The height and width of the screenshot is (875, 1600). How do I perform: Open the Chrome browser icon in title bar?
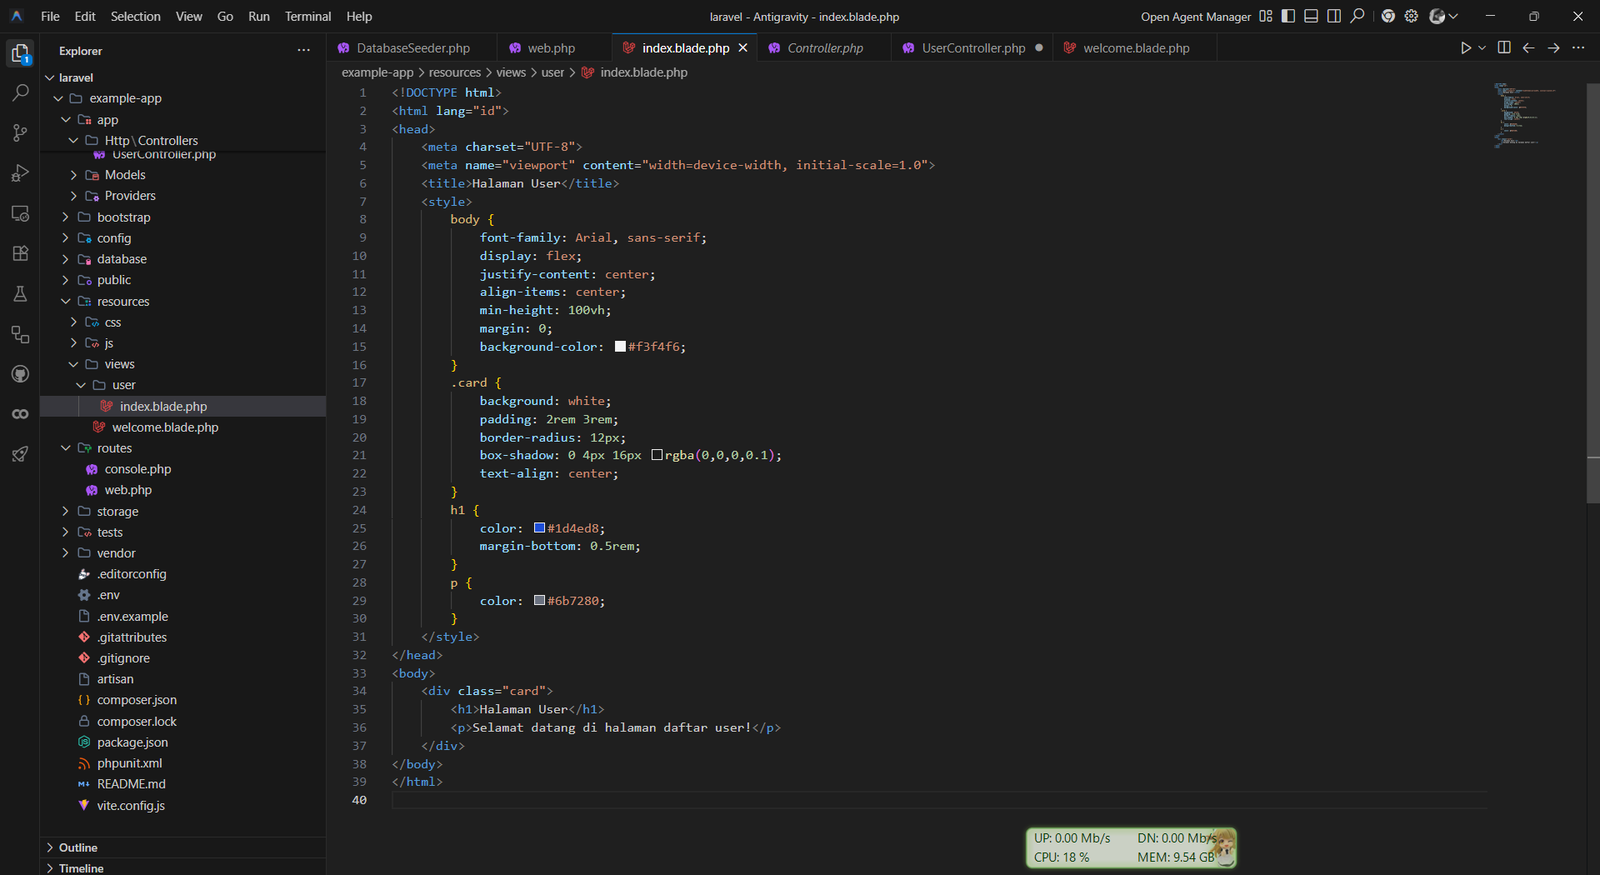(1388, 16)
